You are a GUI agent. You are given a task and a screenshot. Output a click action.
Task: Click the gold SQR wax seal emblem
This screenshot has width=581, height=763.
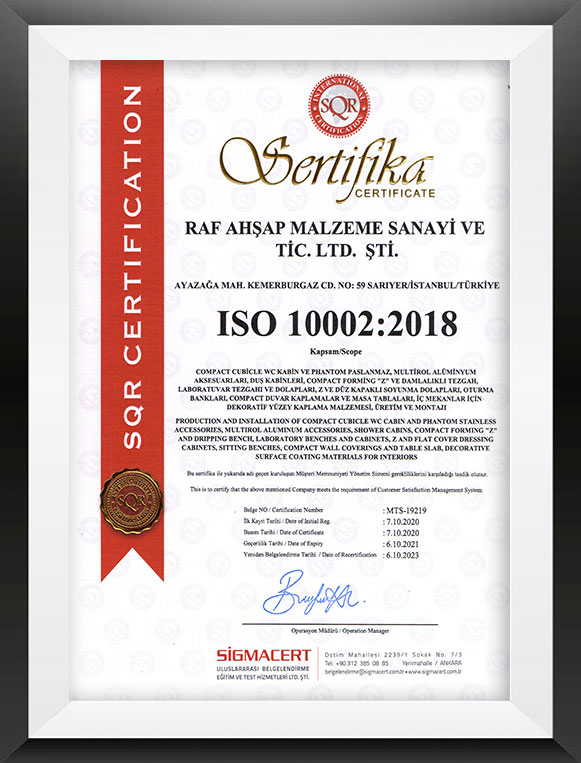[131, 501]
